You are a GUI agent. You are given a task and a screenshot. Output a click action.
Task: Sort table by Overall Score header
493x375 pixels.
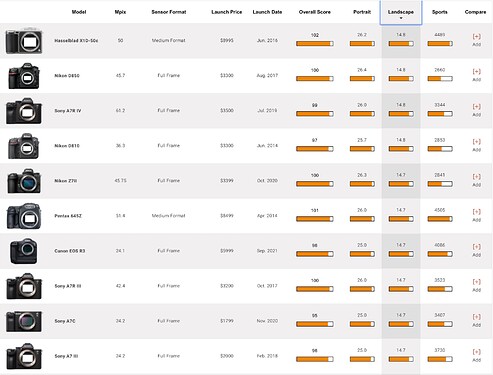(x=315, y=12)
